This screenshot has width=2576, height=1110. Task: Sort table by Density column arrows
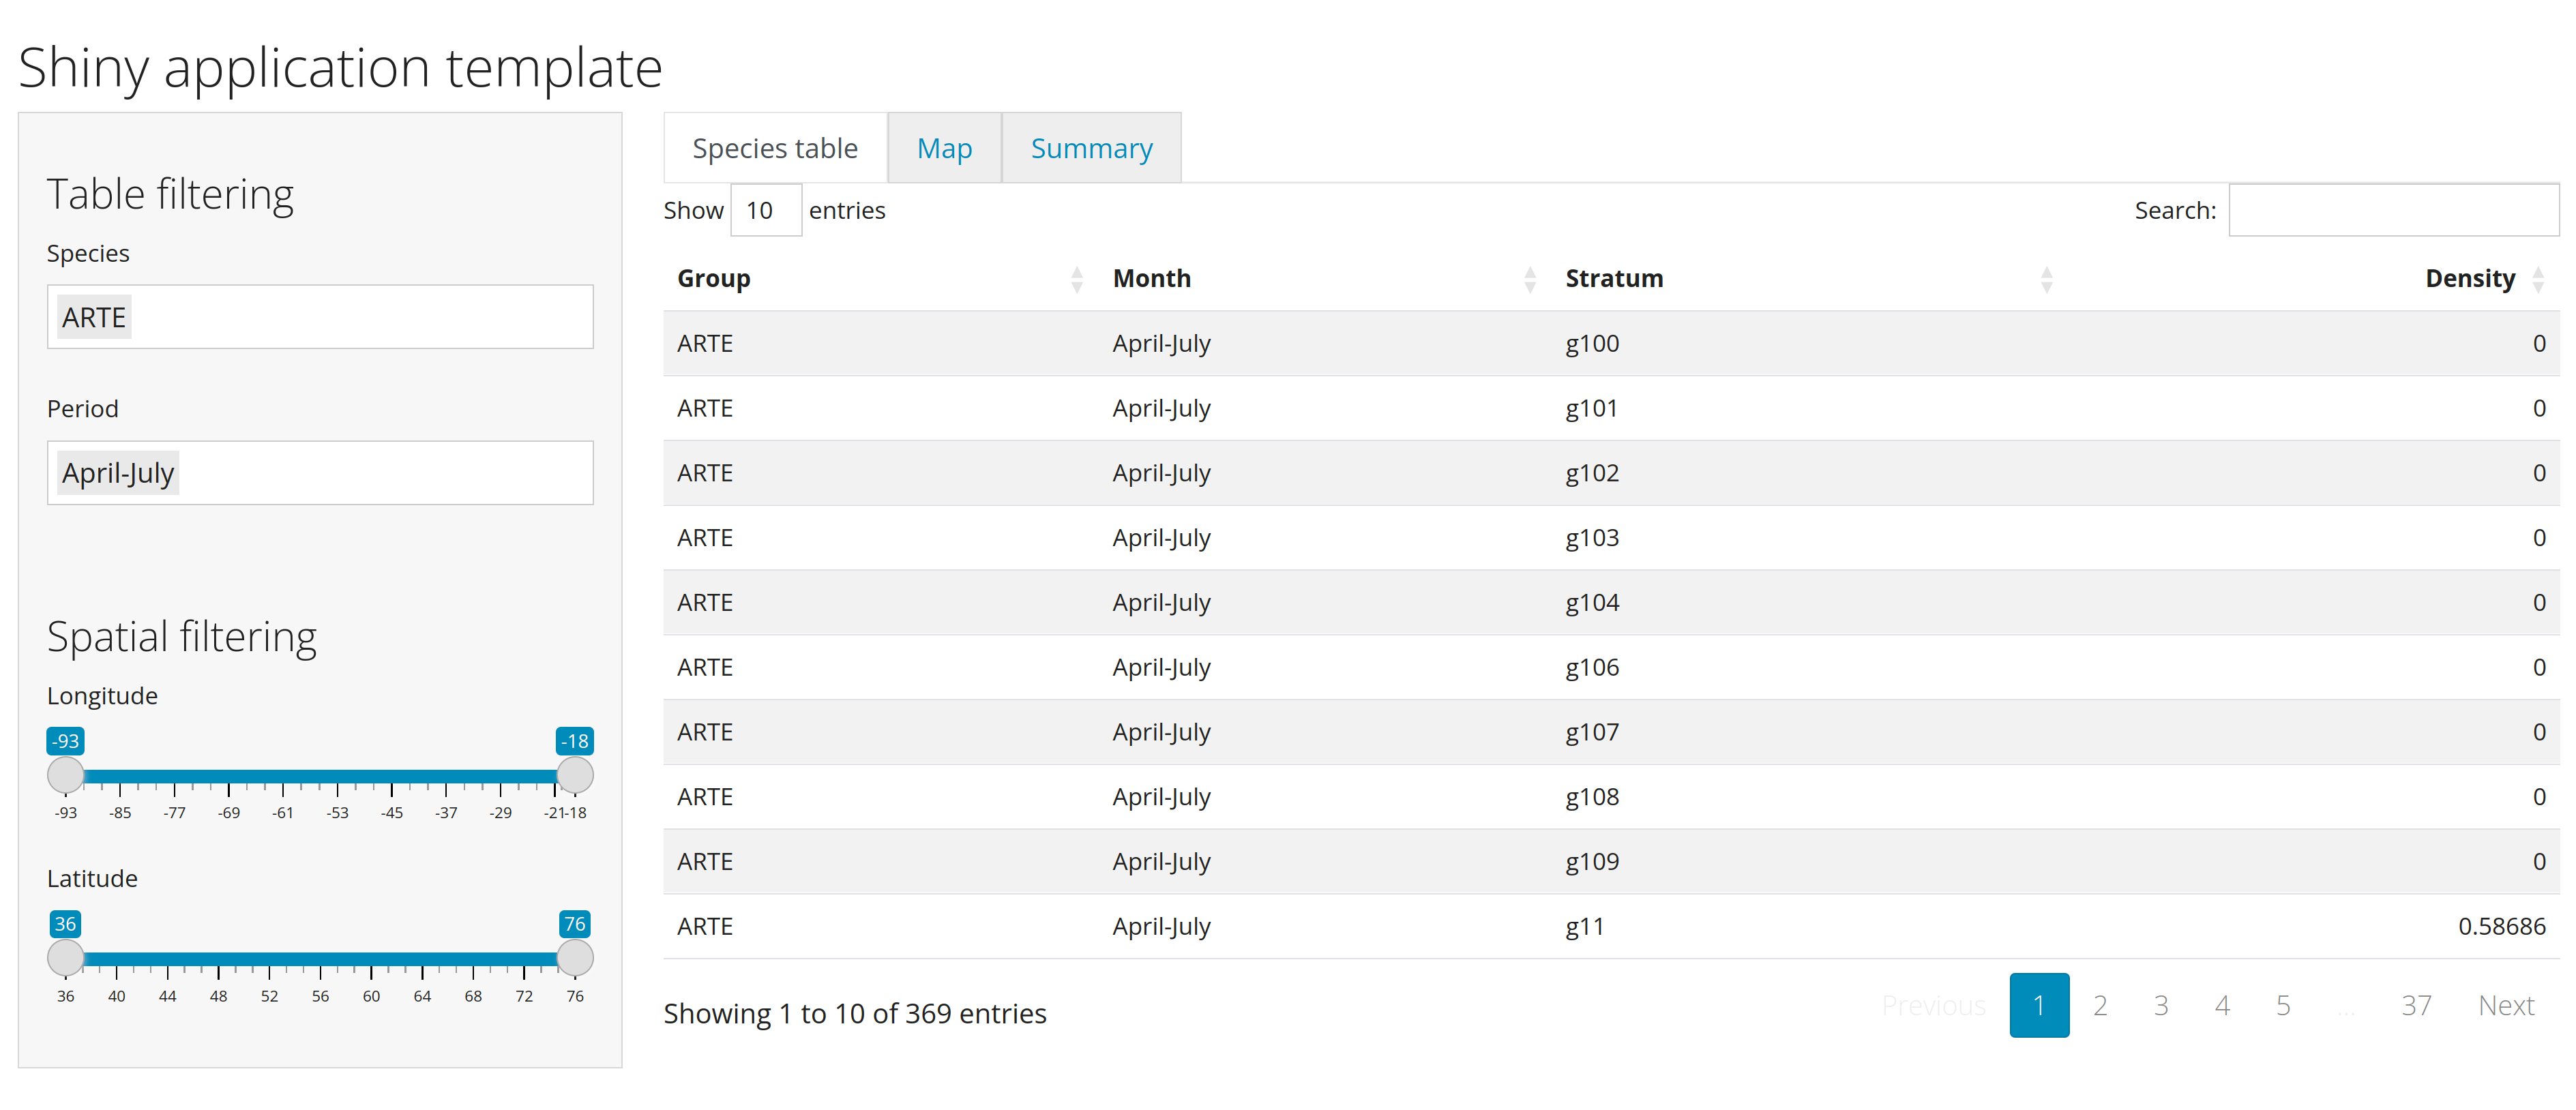coord(2537,279)
